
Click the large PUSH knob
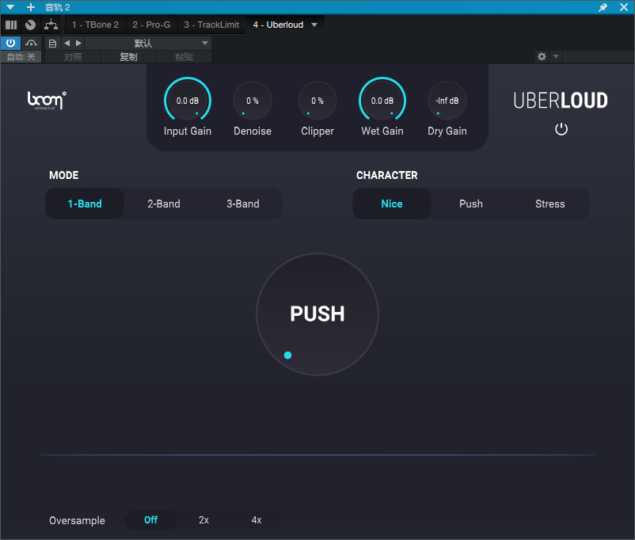tap(317, 314)
